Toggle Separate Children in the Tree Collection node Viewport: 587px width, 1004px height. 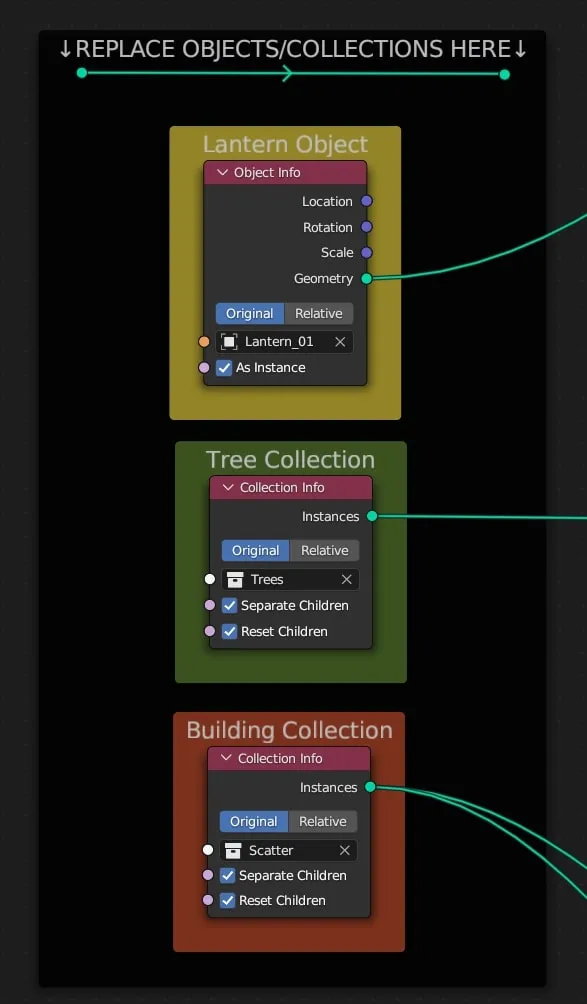(x=230, y=606)
